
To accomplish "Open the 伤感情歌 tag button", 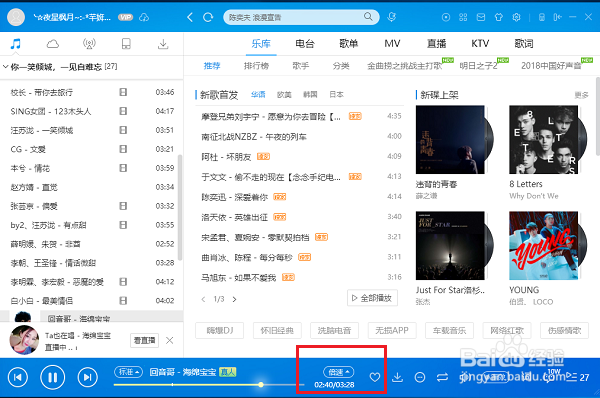I will pyautogui.click(x=564, y=330).
